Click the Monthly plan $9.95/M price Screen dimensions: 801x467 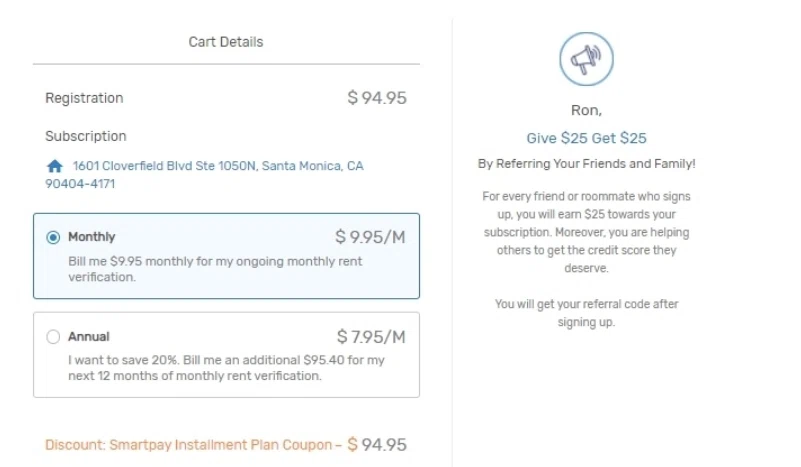370,237
